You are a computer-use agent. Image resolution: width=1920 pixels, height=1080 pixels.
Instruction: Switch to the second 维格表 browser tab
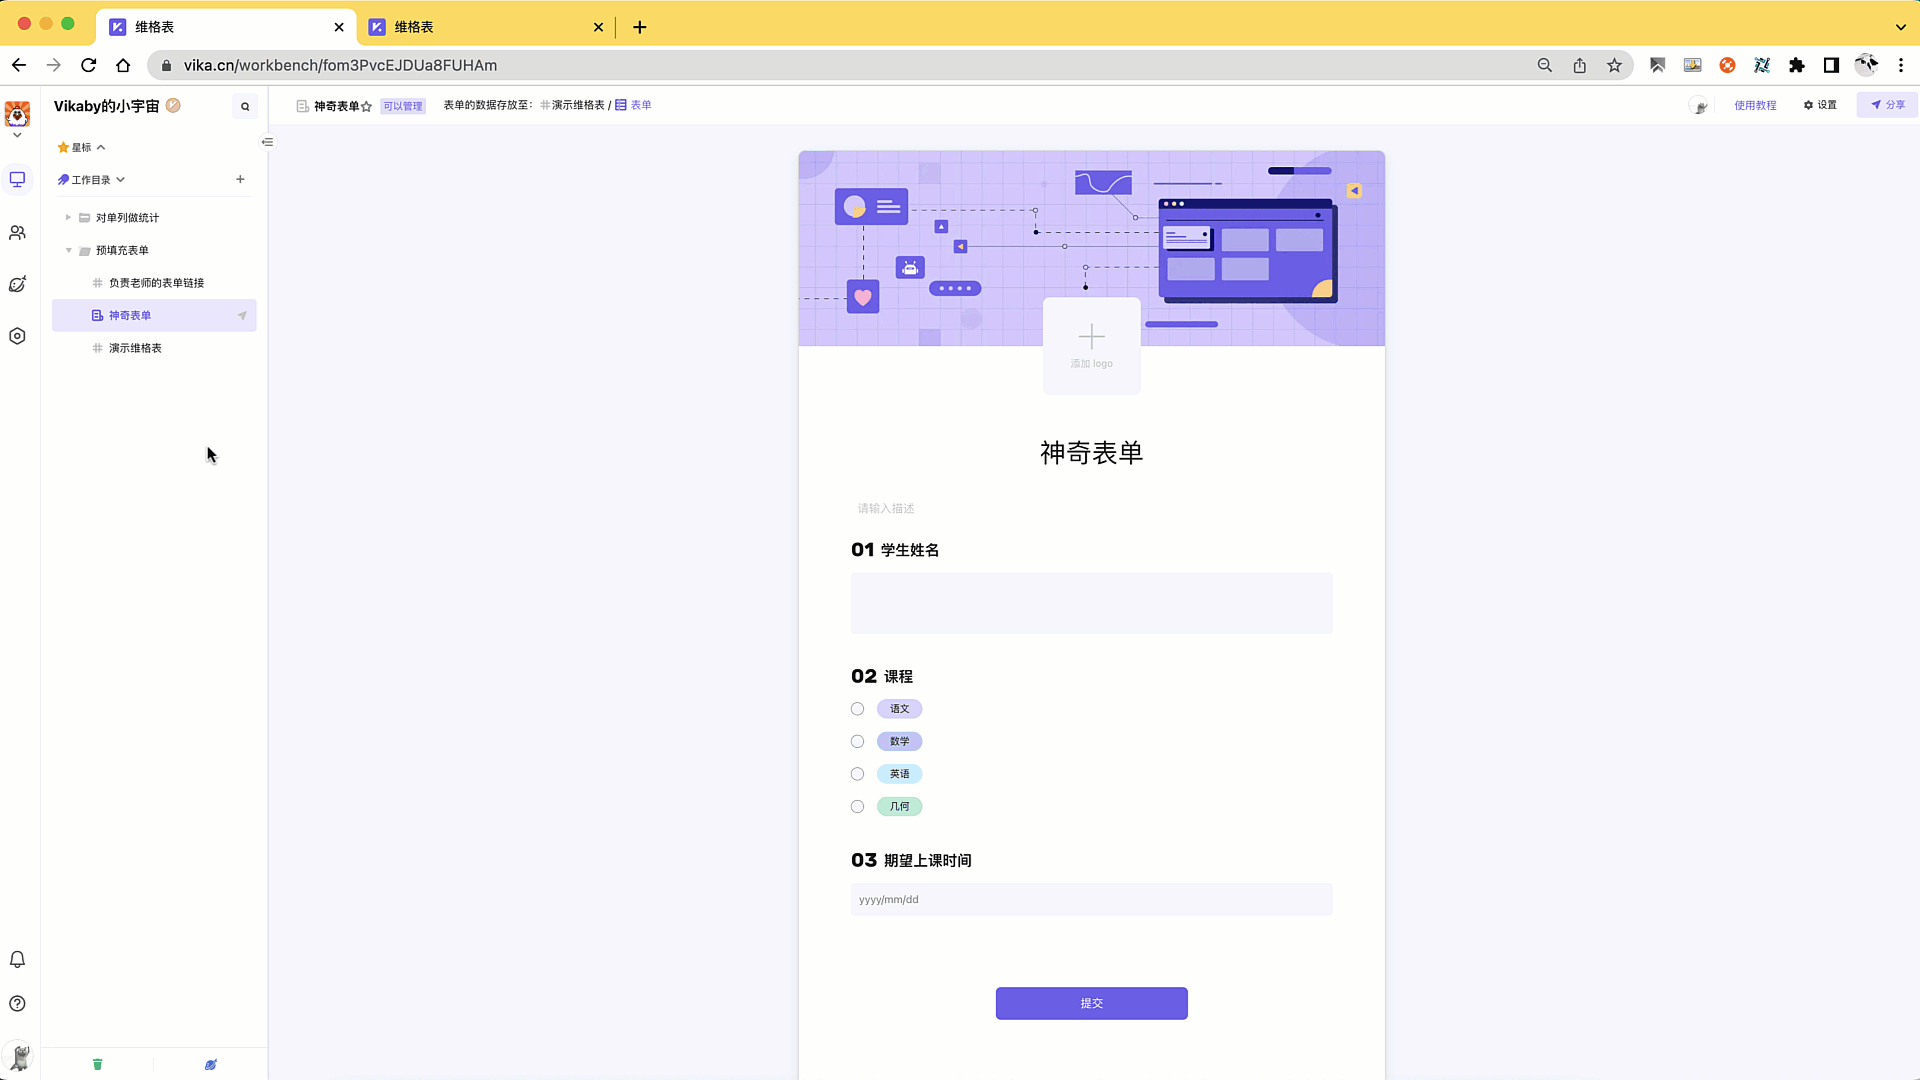coord(487,27)
